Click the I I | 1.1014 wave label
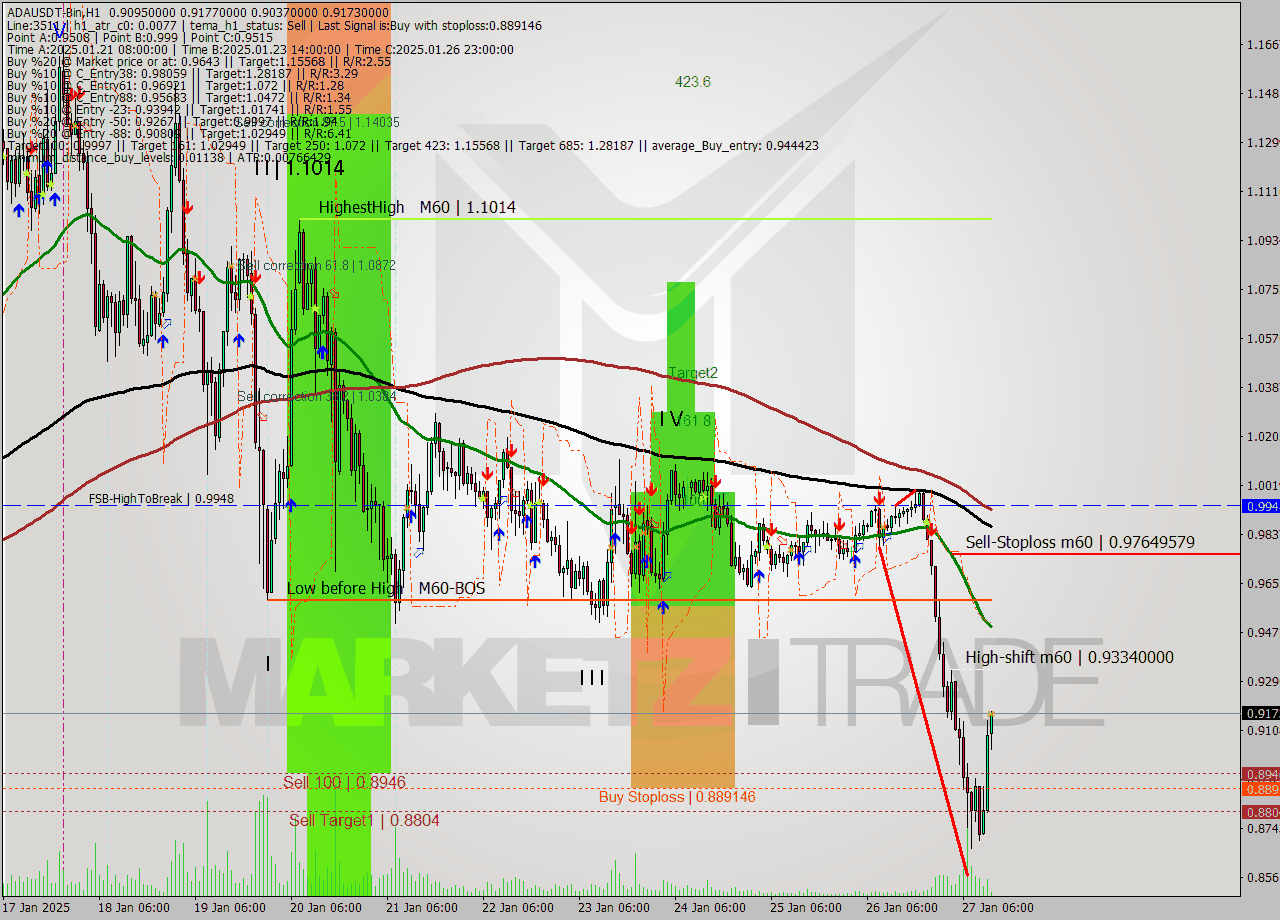Viewport: 1280px width, 920px height. [299, 168]
